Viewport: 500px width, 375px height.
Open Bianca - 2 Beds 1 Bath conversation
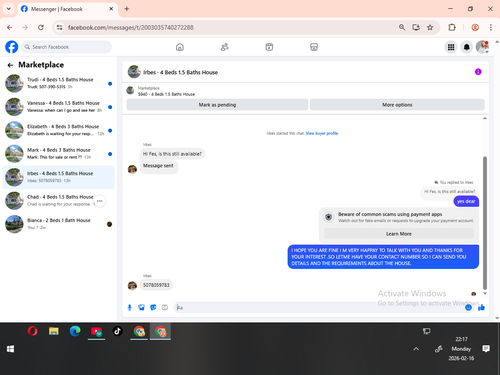click(59, 224)
